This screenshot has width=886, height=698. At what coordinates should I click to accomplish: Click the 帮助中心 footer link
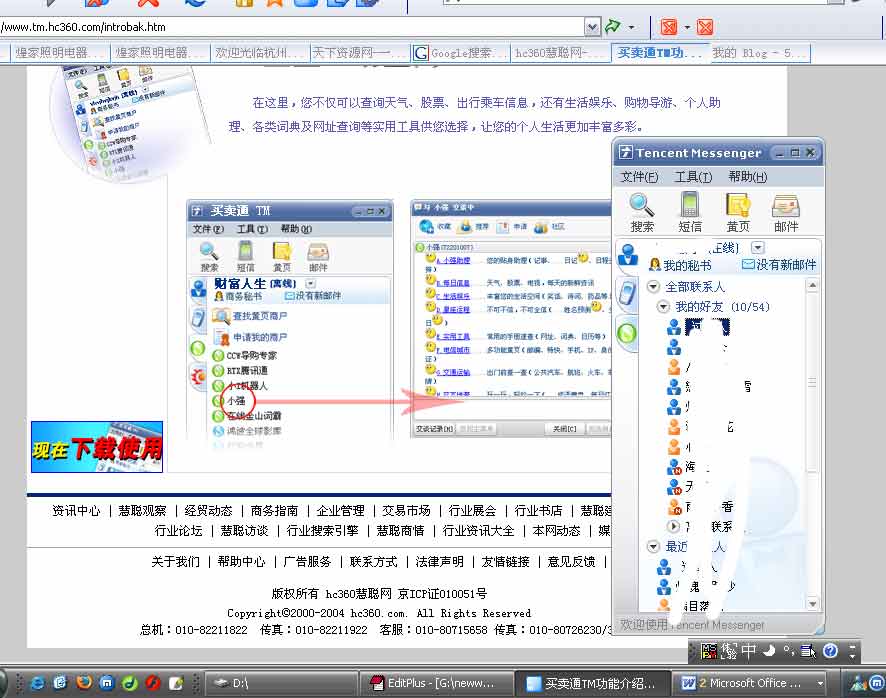click(x=241, y=562)
